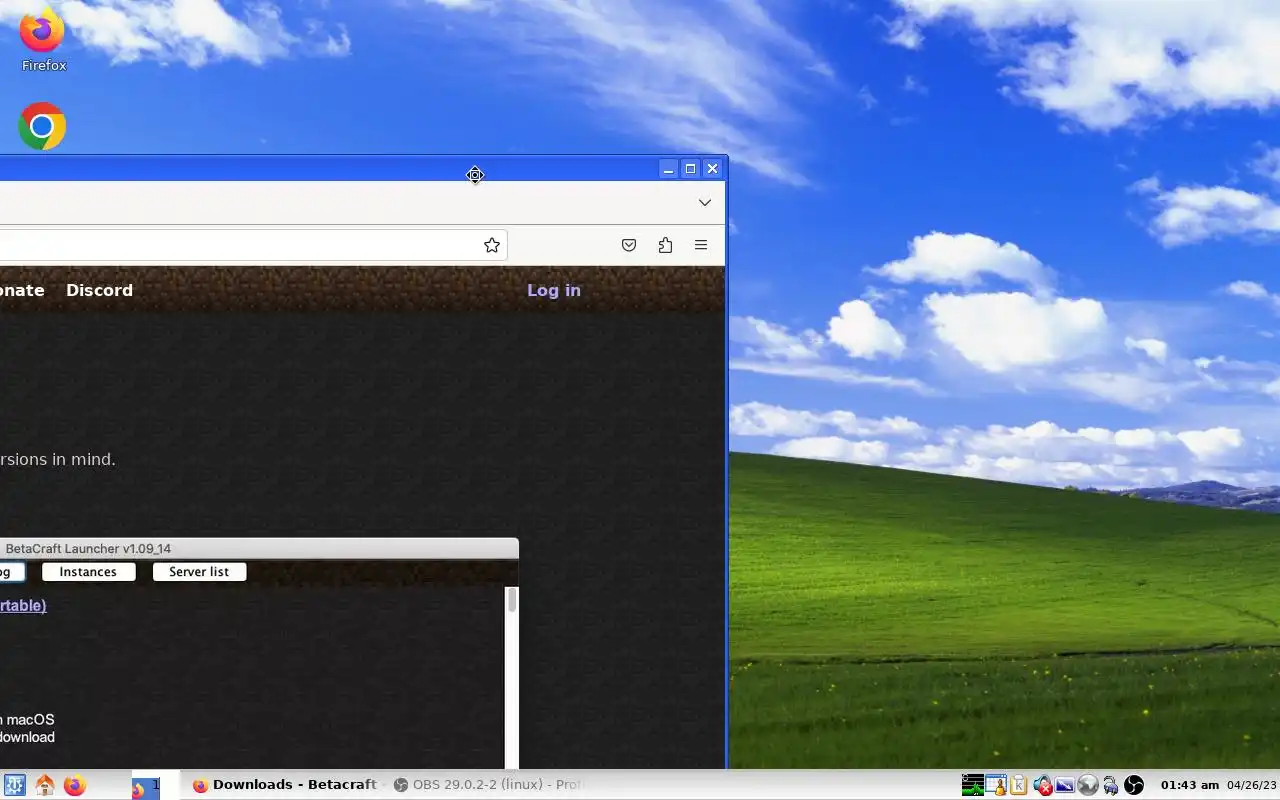
Task: Click the Server list button
Action: click(199, 572)
